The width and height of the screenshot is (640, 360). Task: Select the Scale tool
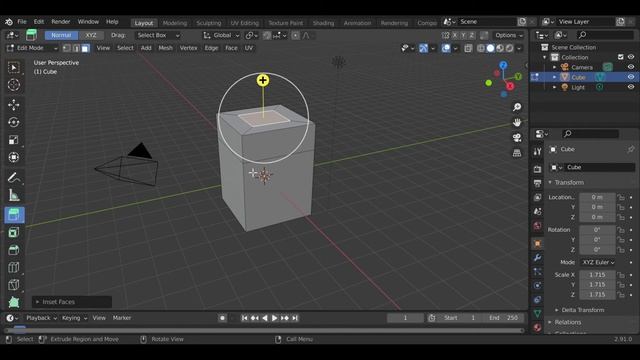pos(14,140)
